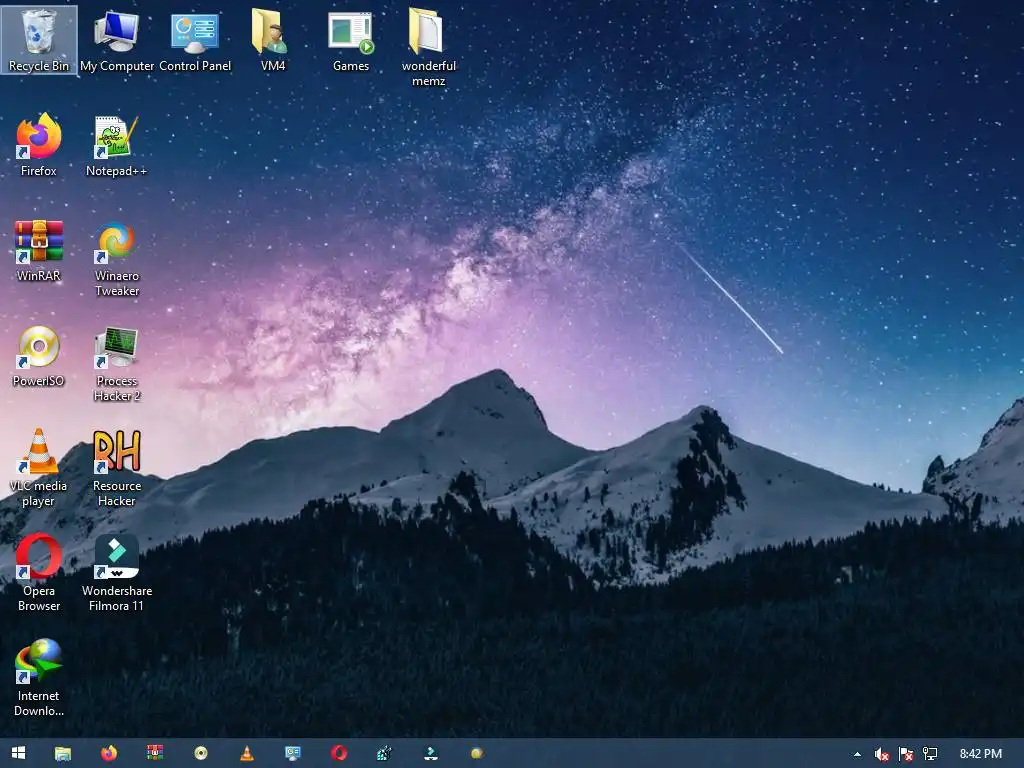Viewport: 1024px width, 768px height.
Task: Select the Resource Hacker shortcut
Action: coord(116,468)
